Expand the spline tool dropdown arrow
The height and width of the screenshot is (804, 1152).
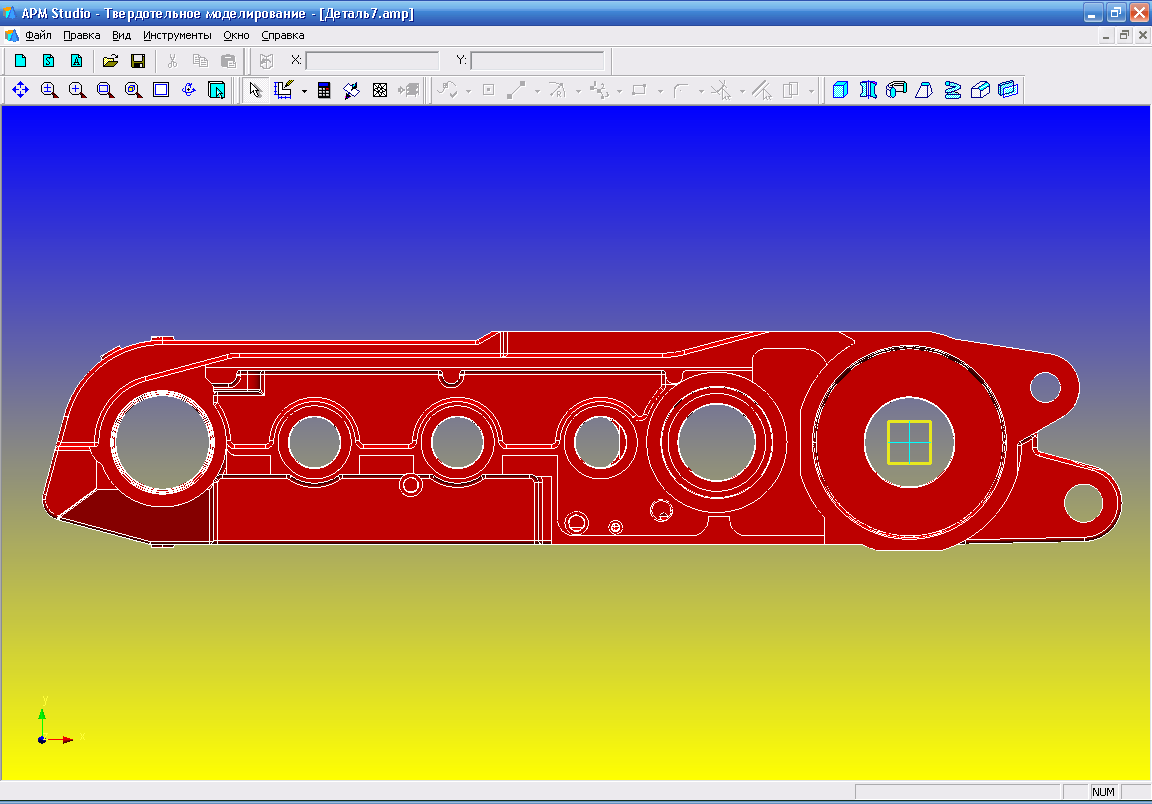click(x=619, y=91)
